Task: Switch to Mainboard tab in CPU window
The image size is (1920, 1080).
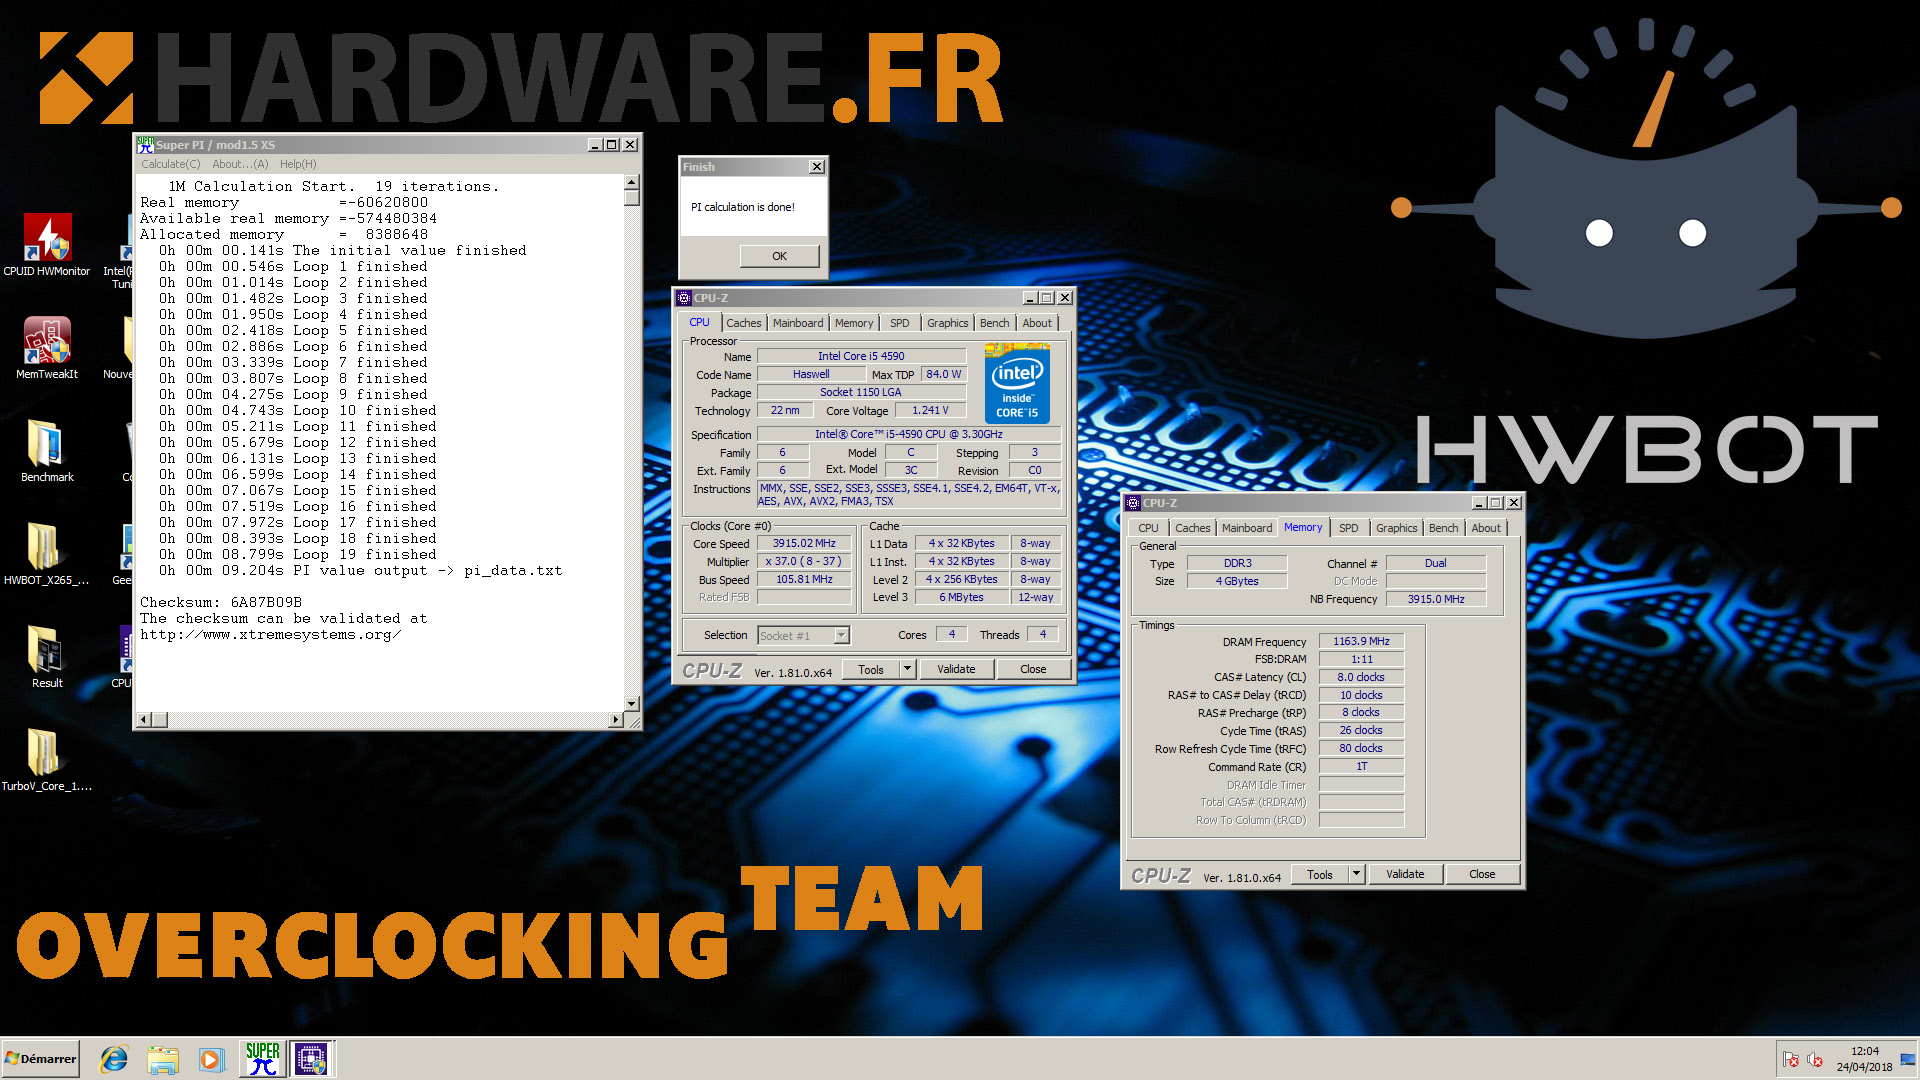Action: (x=798, y=323)
